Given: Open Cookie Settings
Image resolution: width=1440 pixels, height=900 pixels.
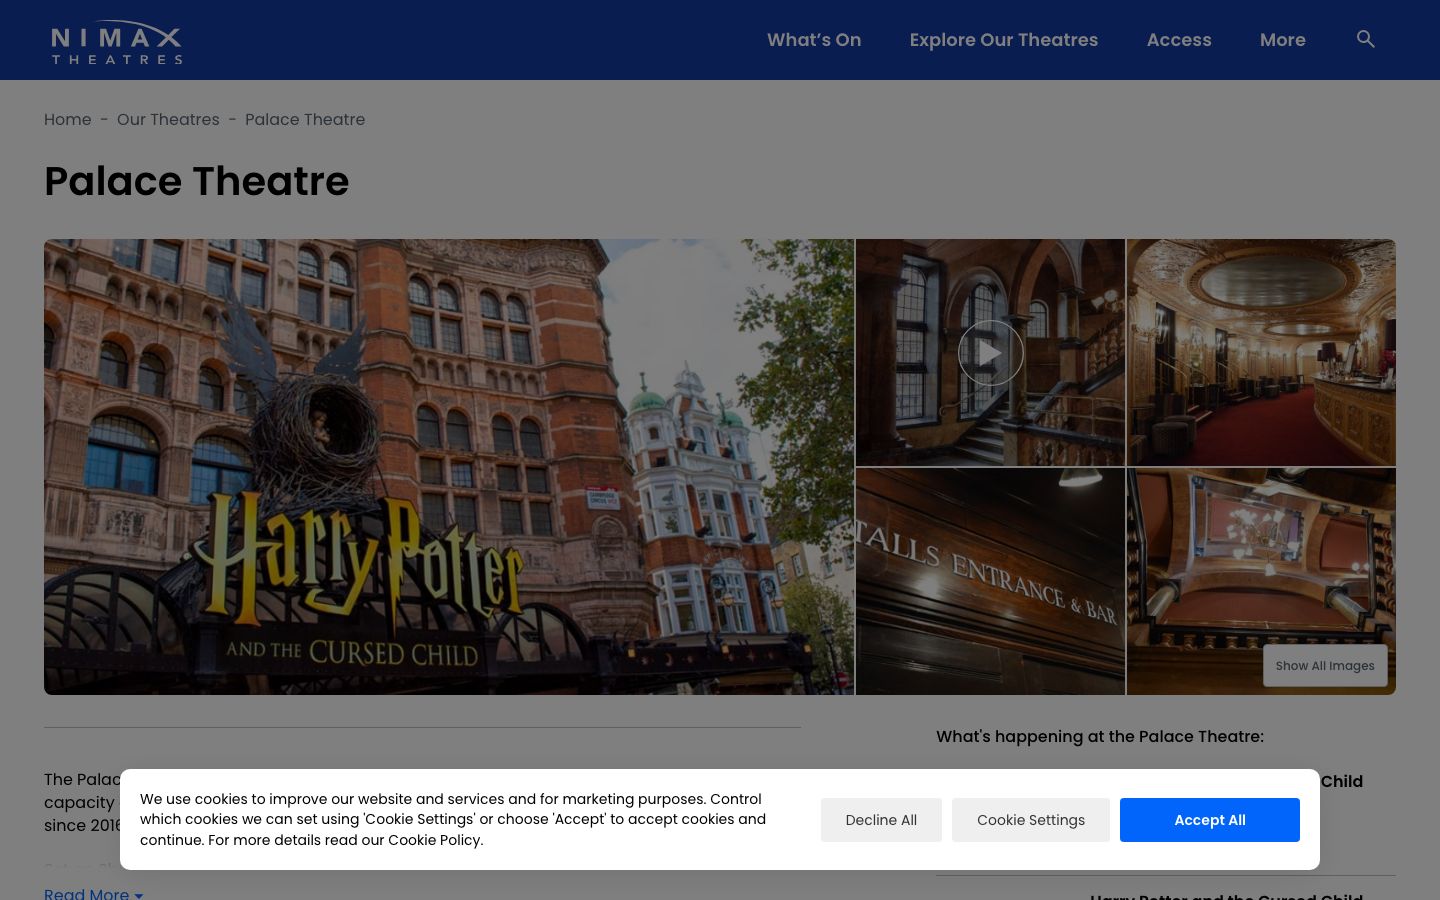Looking at the screenshot, I should (1031, 820).
